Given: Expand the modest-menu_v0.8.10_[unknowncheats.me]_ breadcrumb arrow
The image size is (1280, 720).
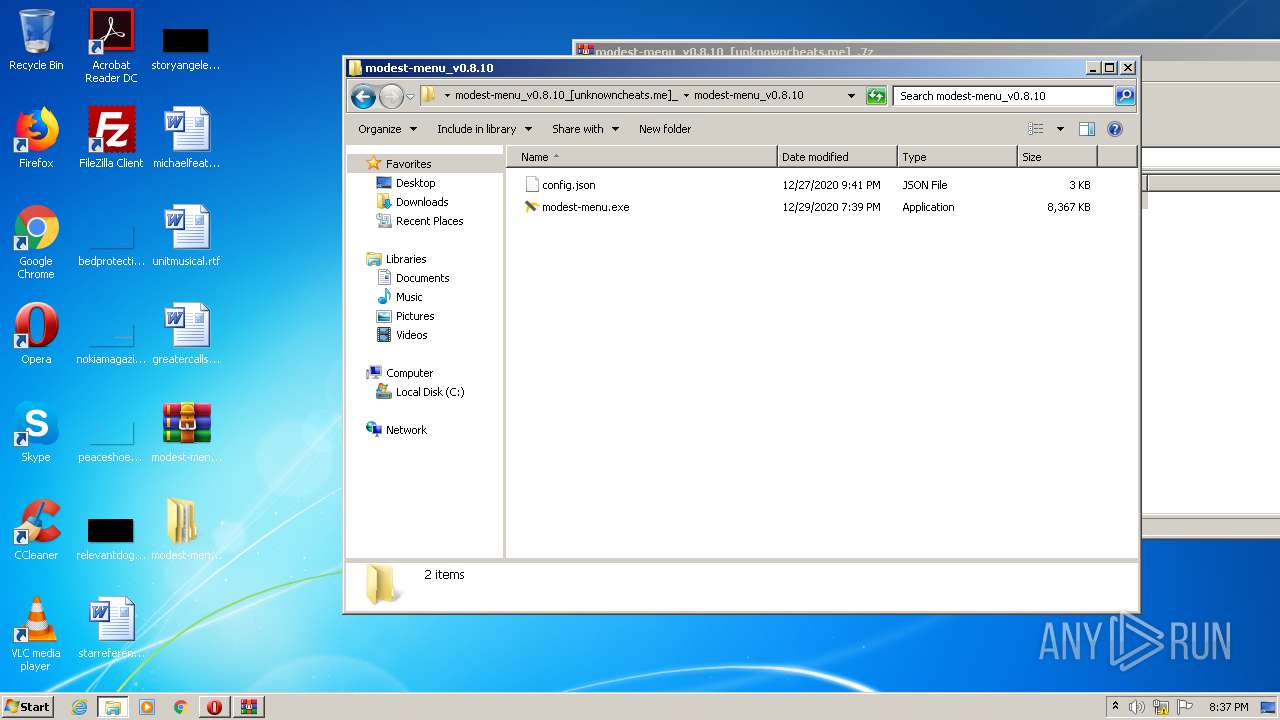Looking at the screenshot, I should [686, 96].
